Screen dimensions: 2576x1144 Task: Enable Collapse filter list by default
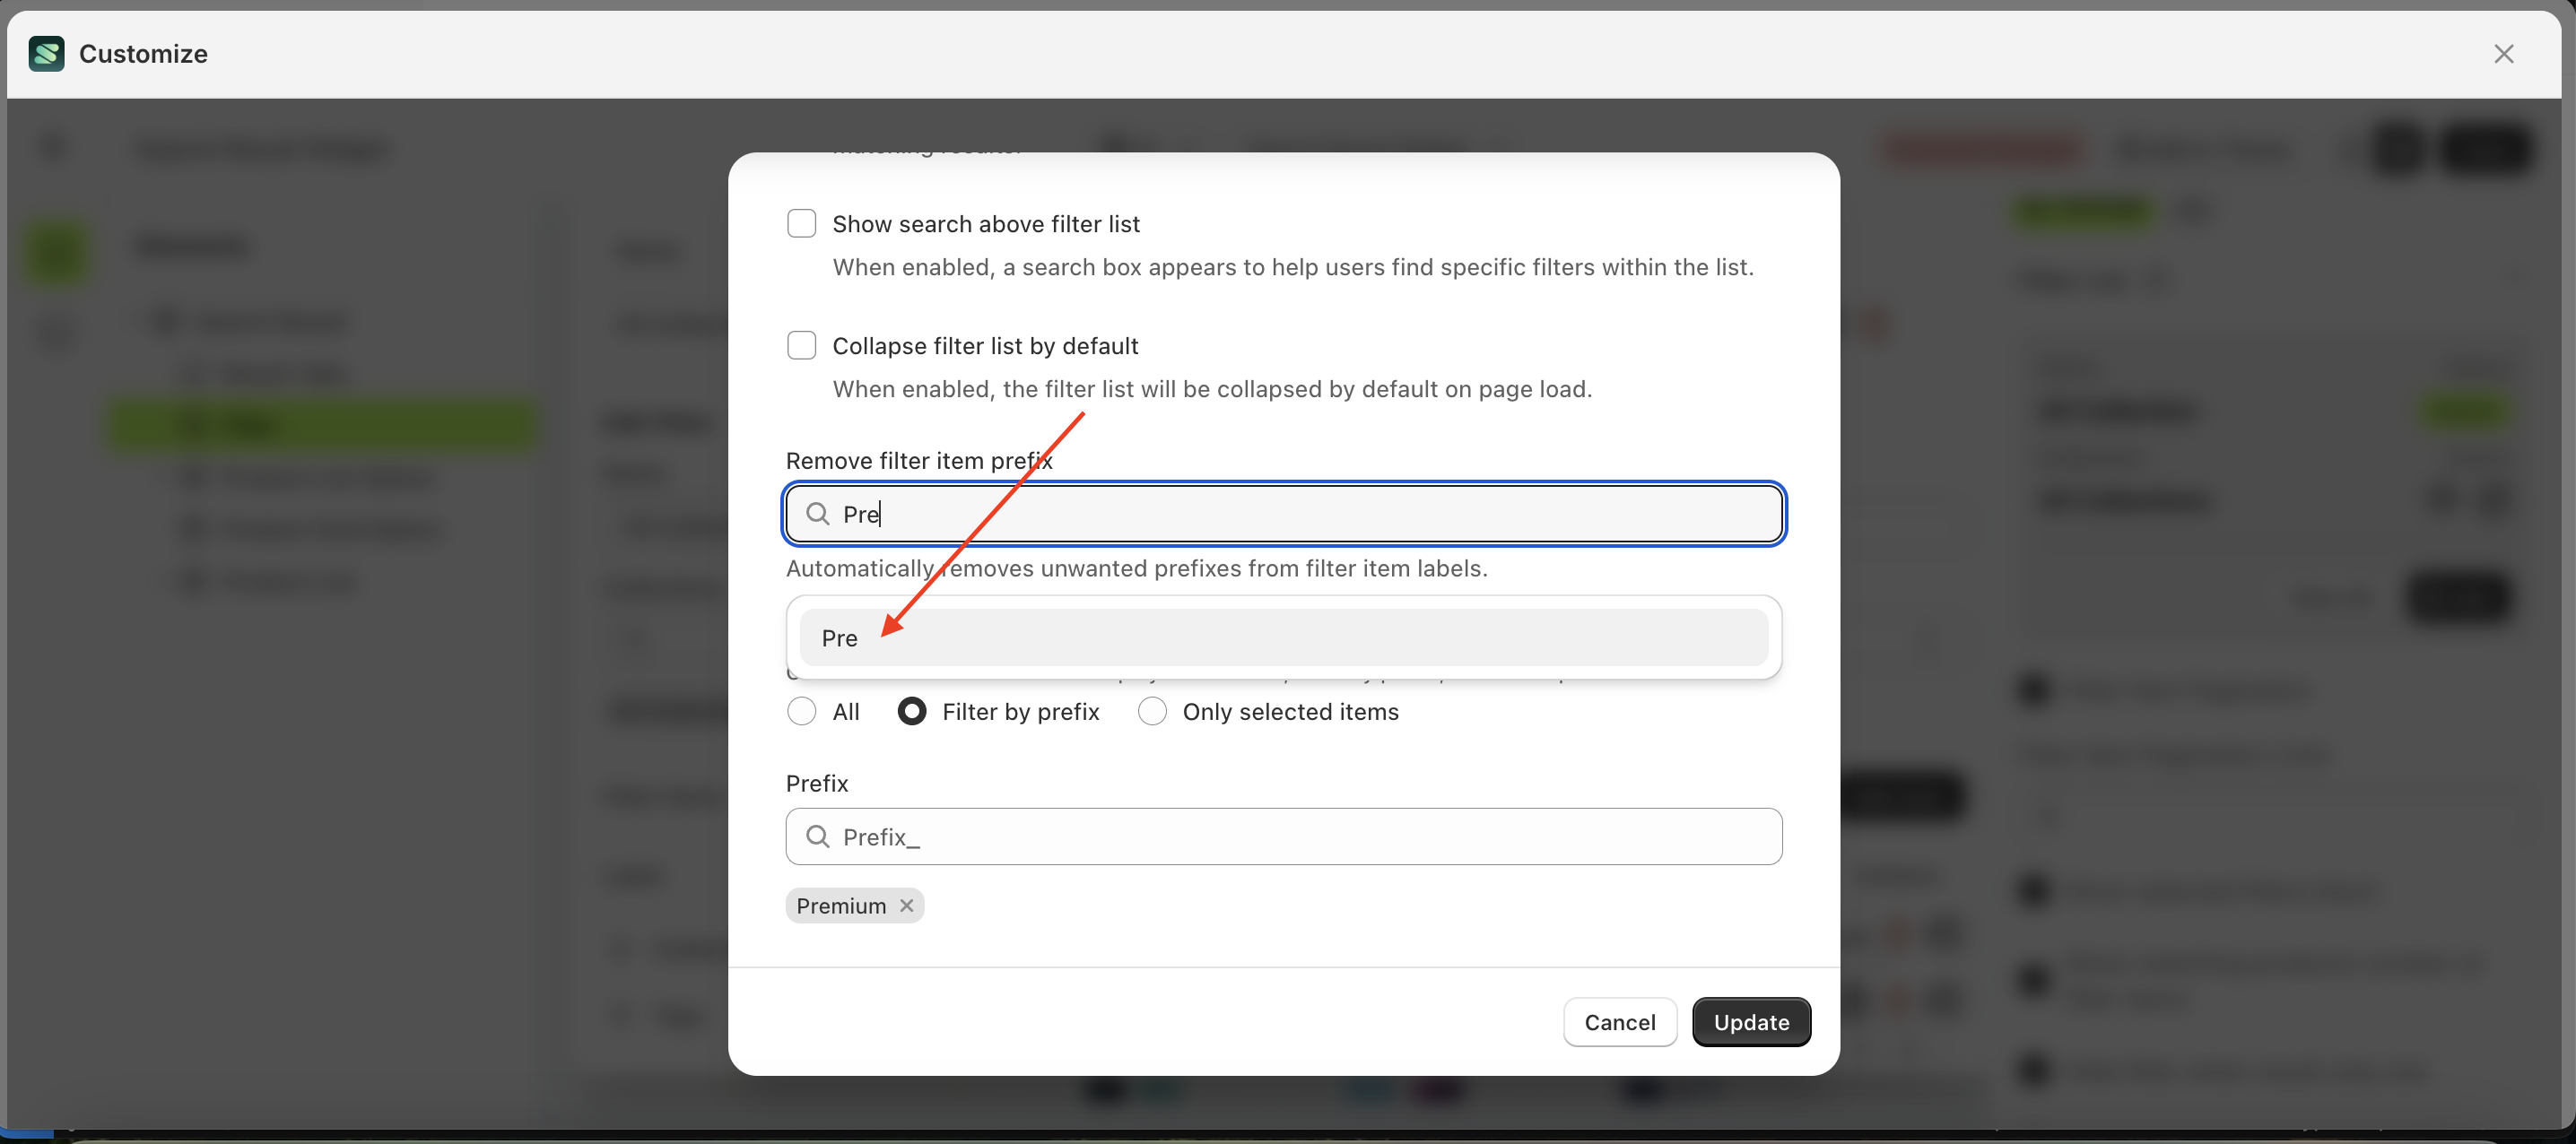point(801,344)
